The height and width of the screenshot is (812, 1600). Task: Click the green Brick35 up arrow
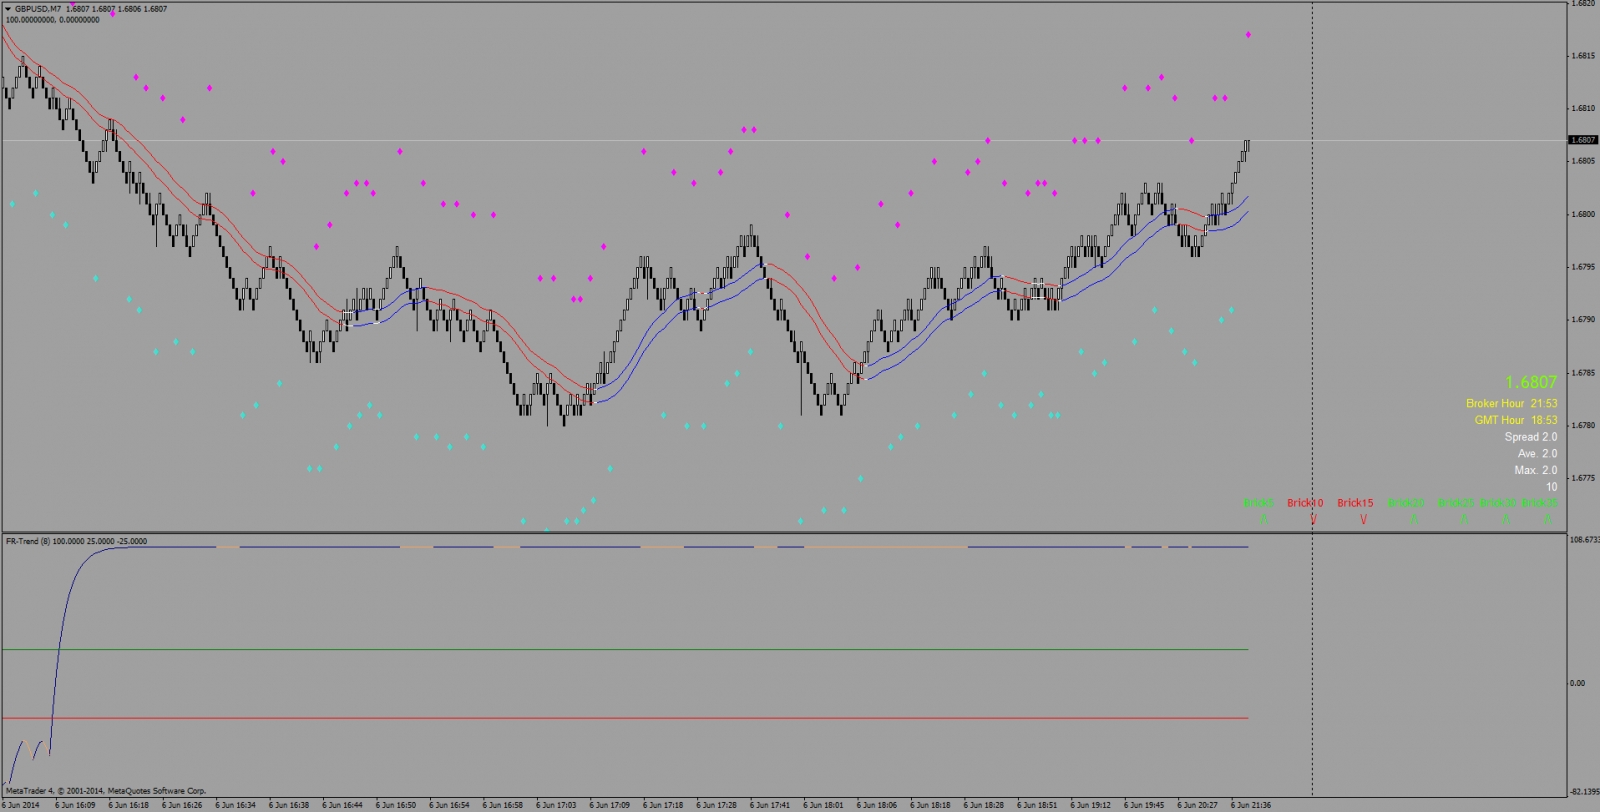[x=1547, y=519]
